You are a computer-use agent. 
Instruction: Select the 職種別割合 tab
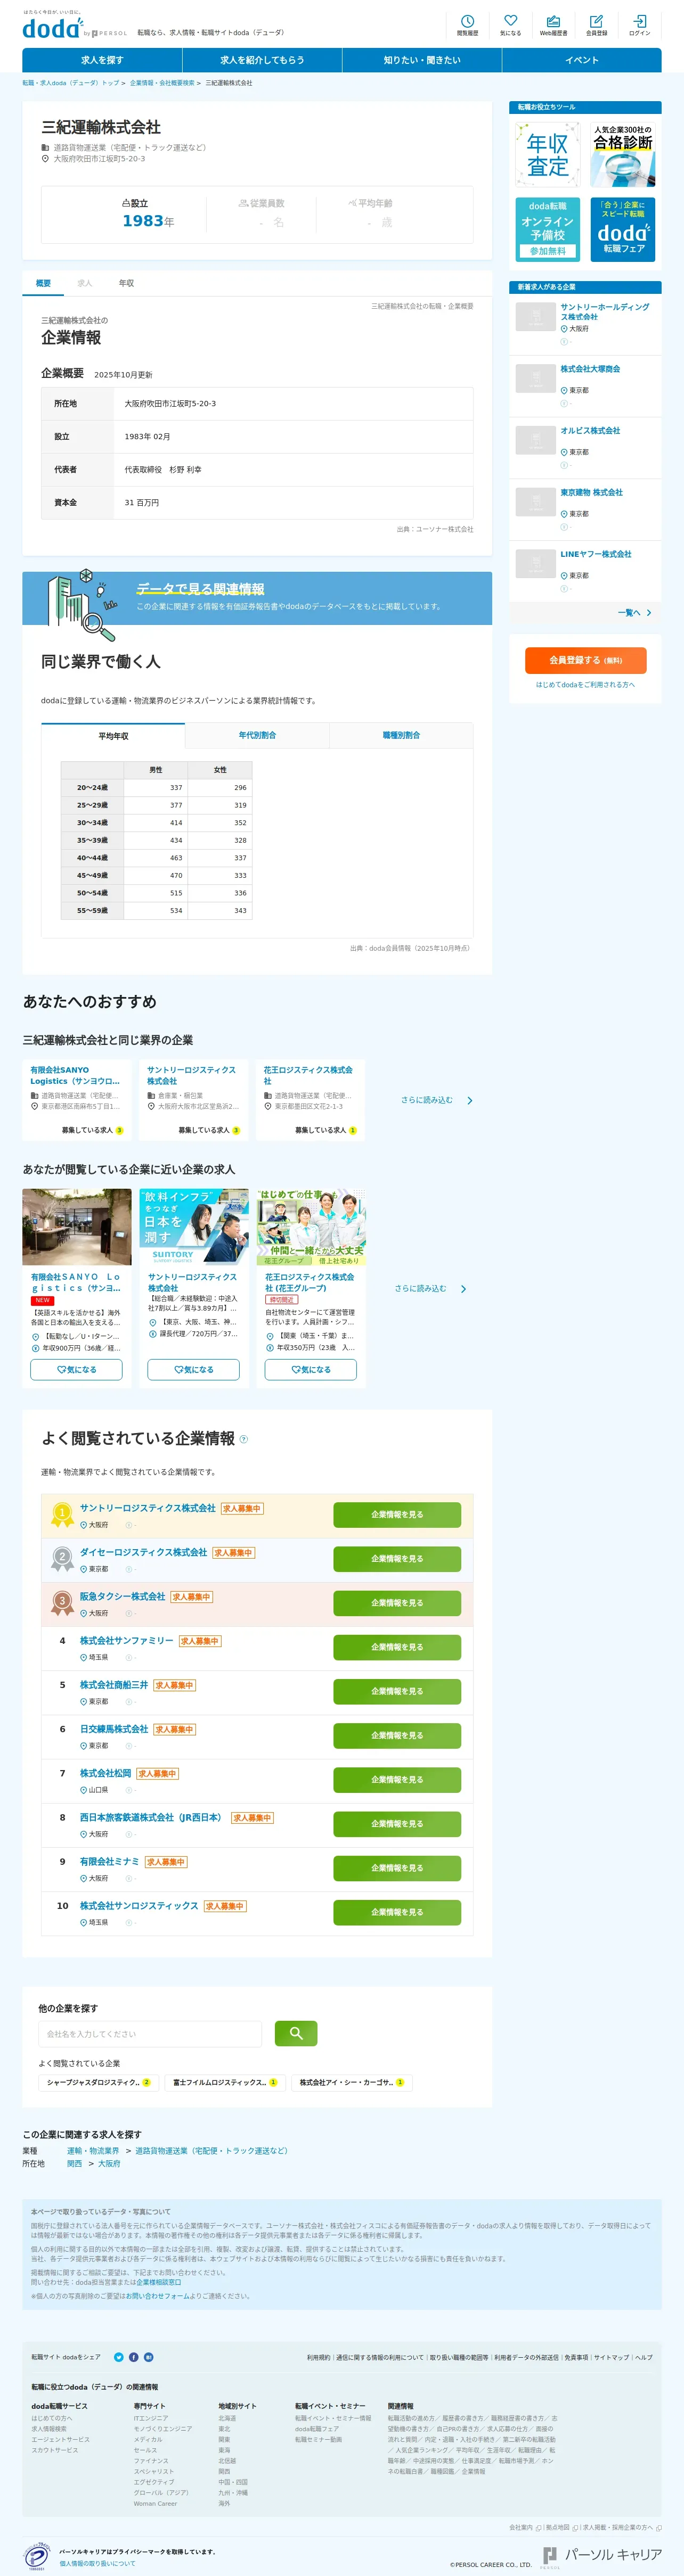(x=401, y=736)
